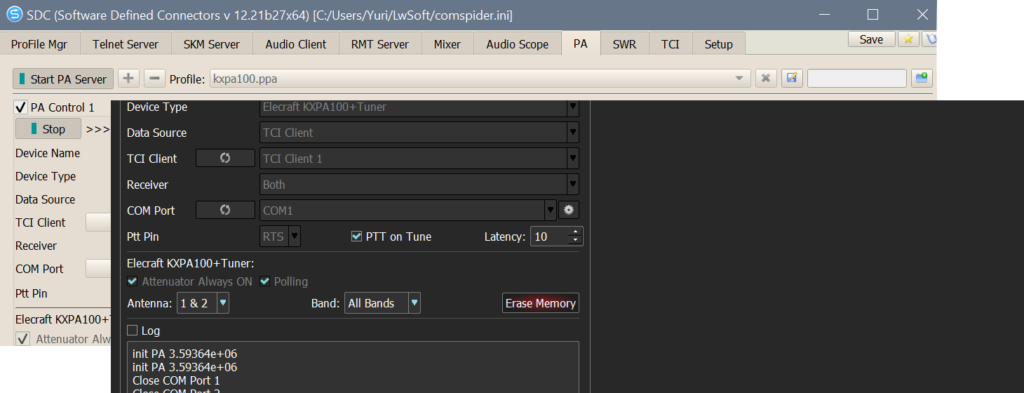Click the yellow star favorites icon
The height and width of the screenshot is (393, 1024).
click(x=908, y=39)
